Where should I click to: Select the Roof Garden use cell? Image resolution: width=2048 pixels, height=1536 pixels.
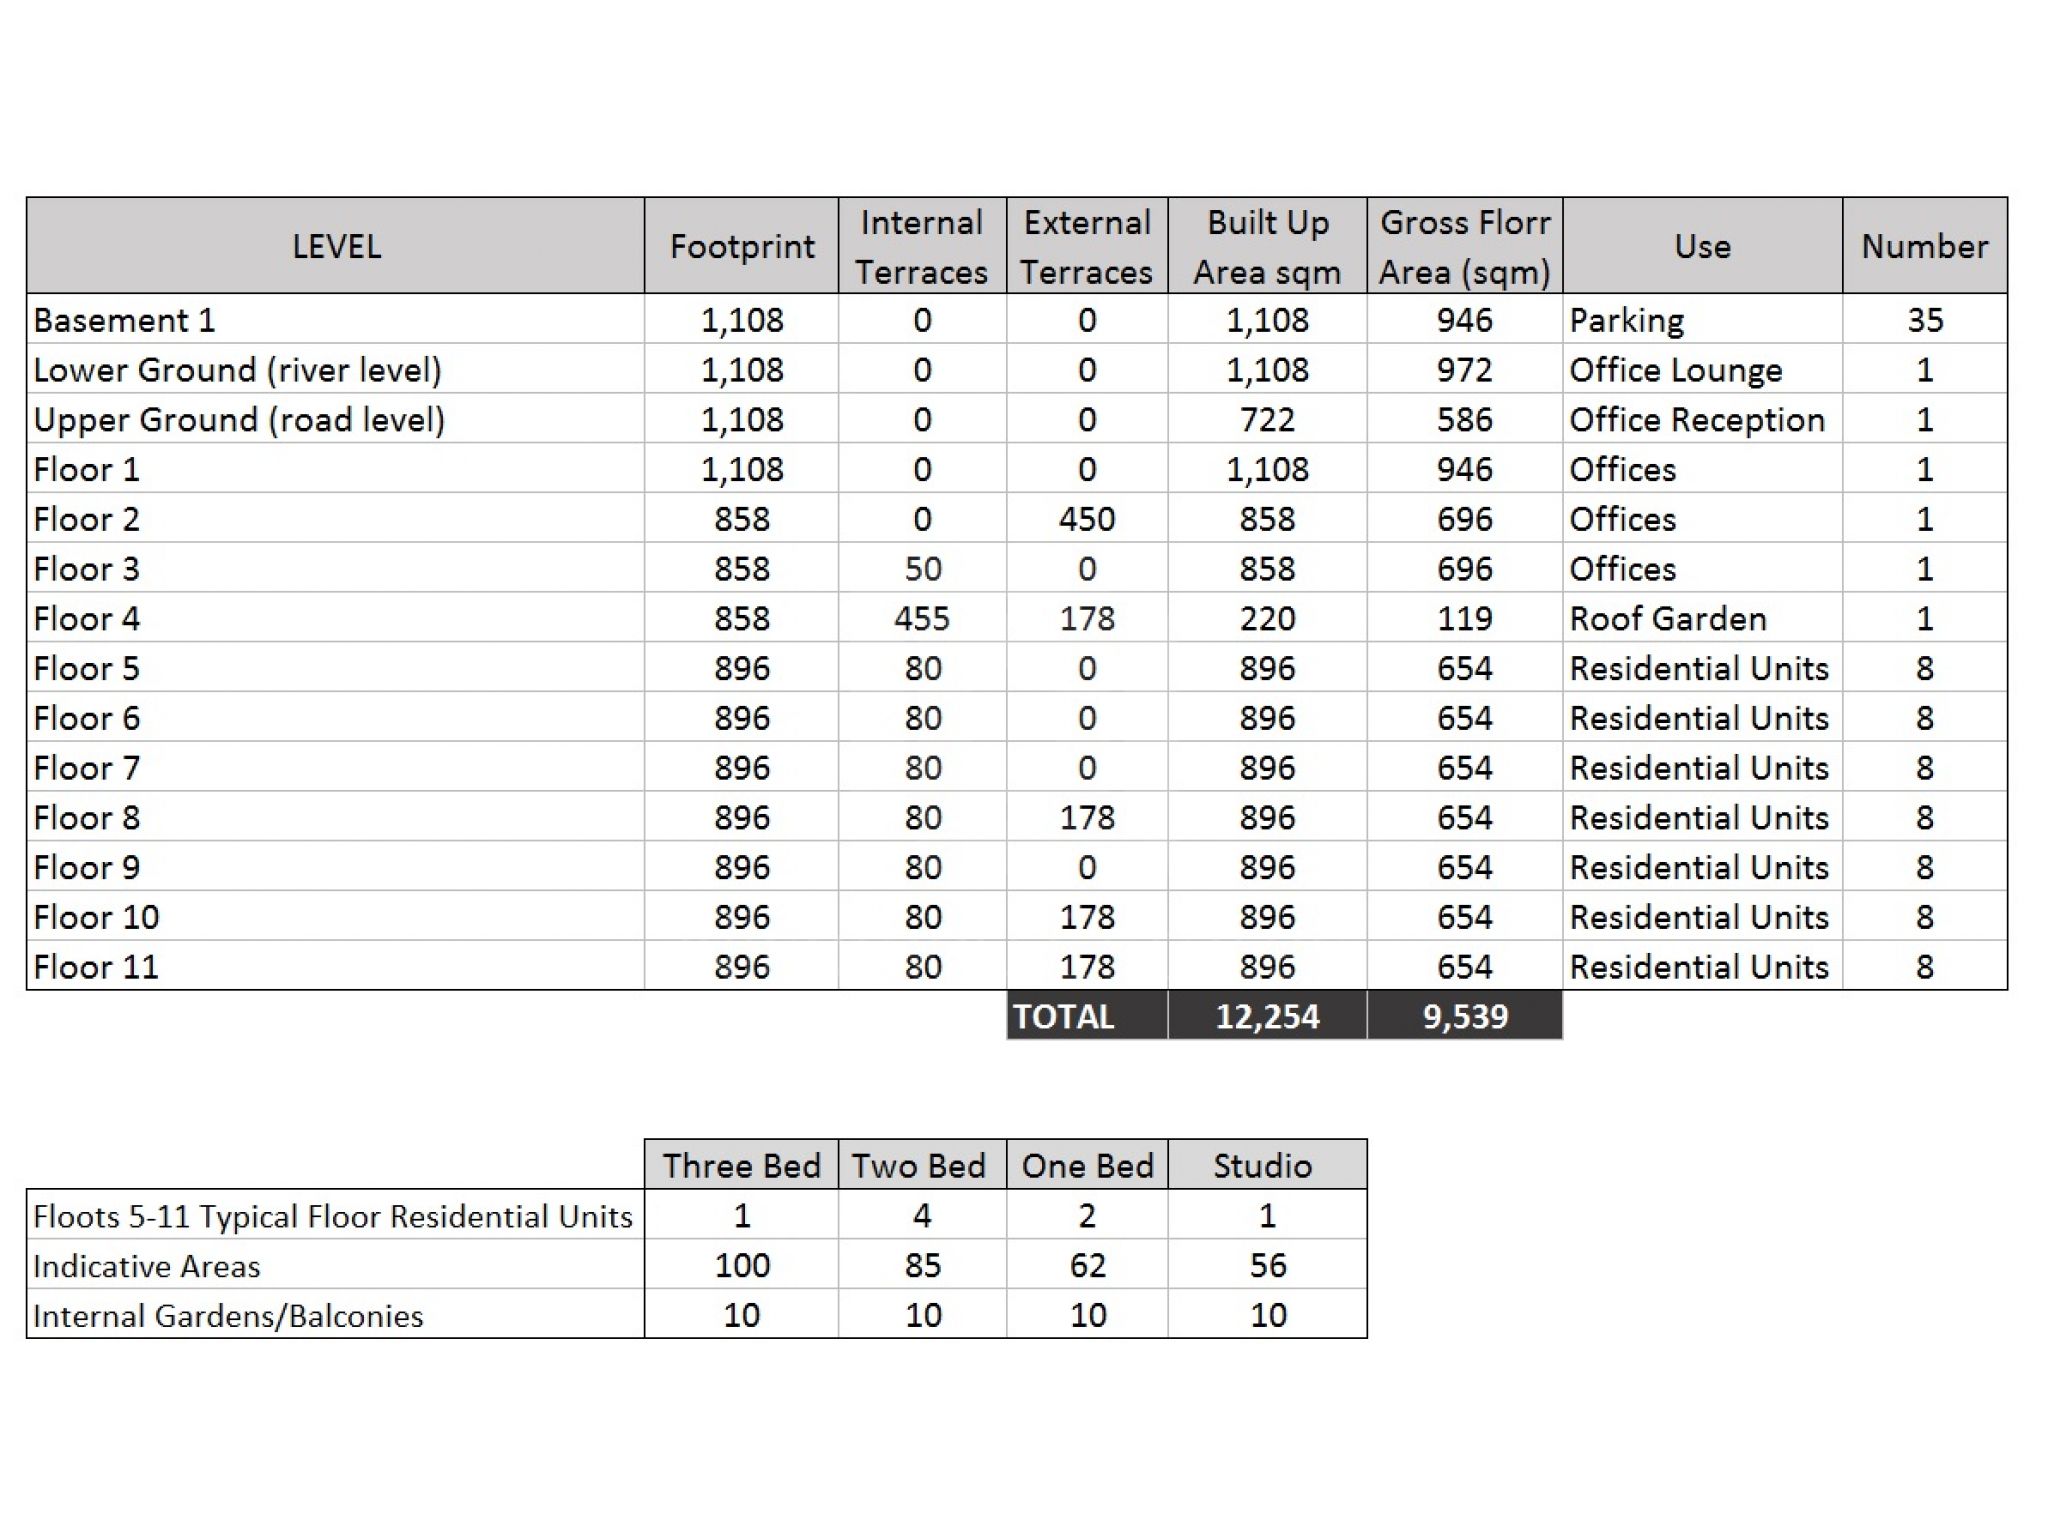point(1703,618)
